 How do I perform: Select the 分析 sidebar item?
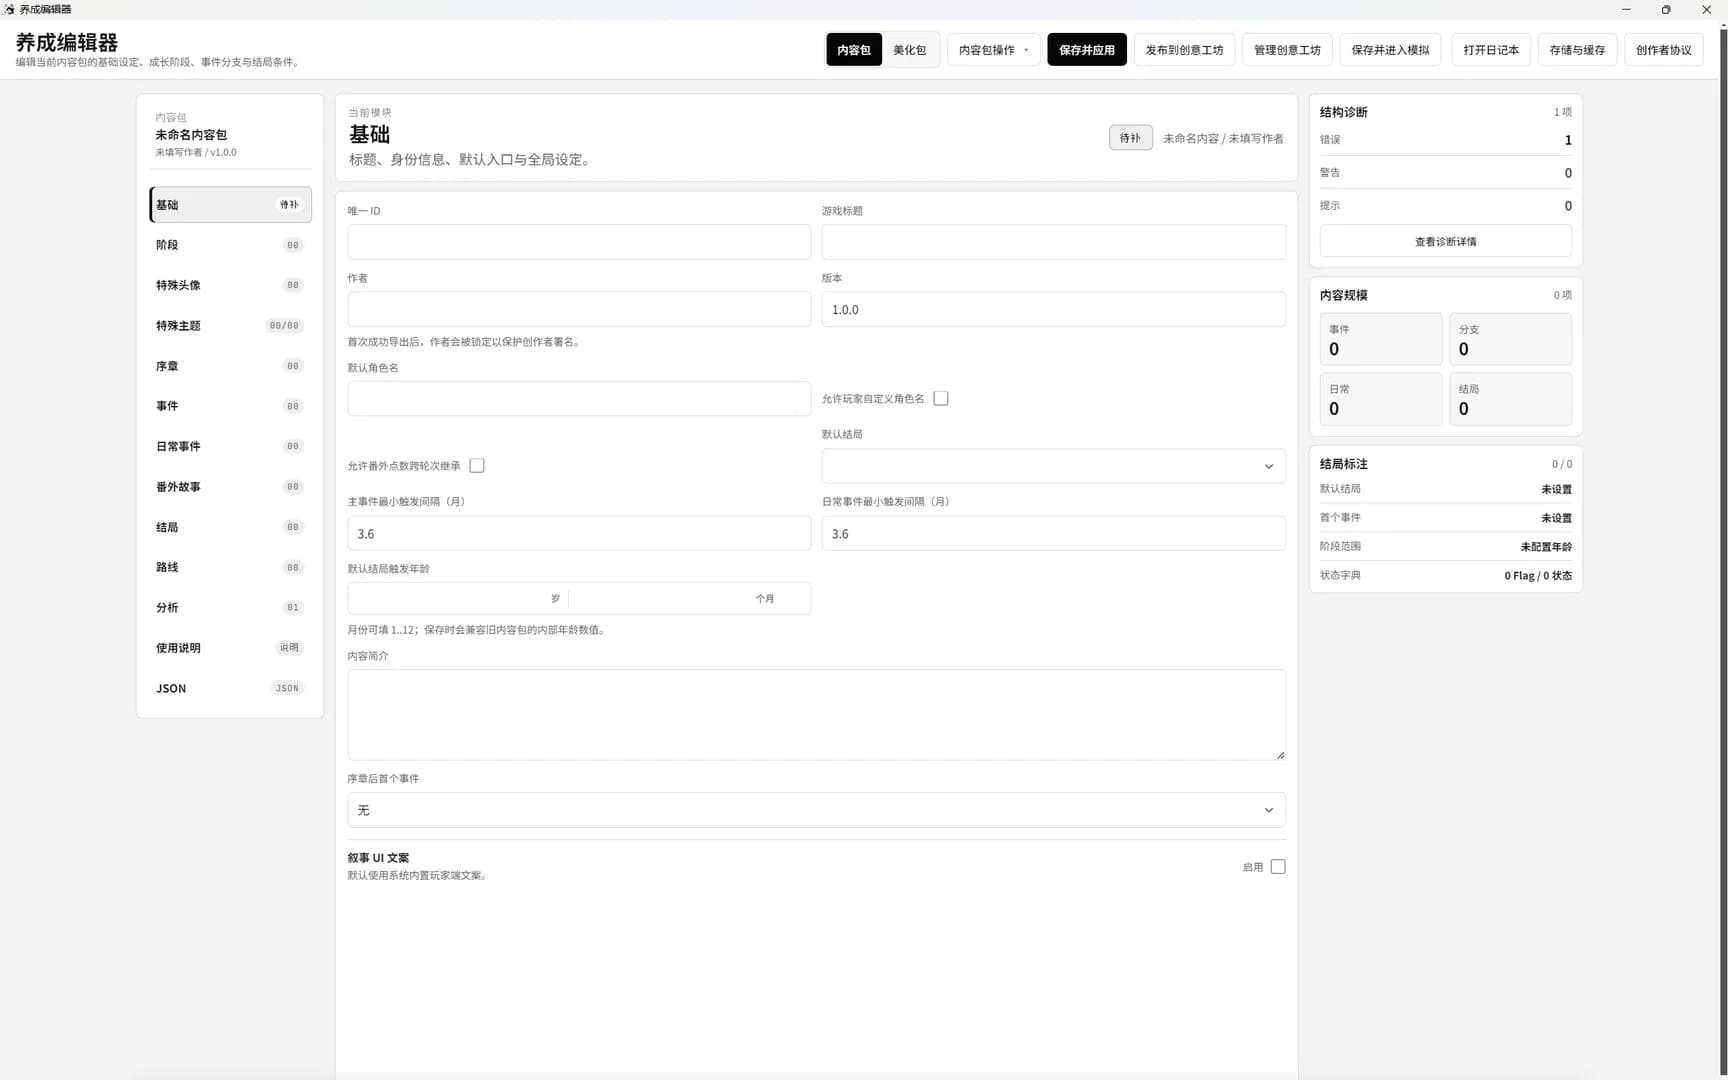click(x=230, y=607)
